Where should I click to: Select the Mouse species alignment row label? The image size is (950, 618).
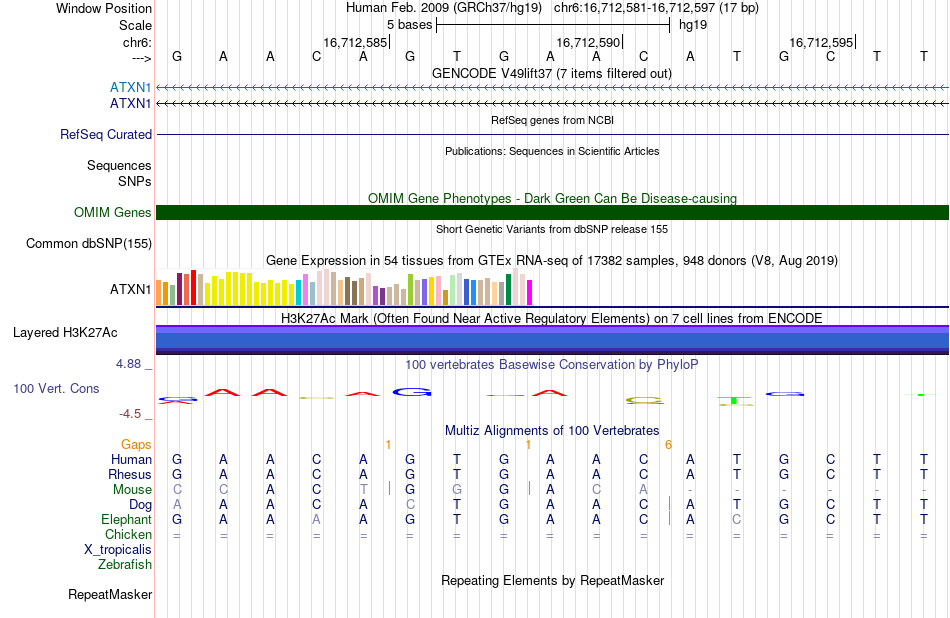click(x=132, y=489)
